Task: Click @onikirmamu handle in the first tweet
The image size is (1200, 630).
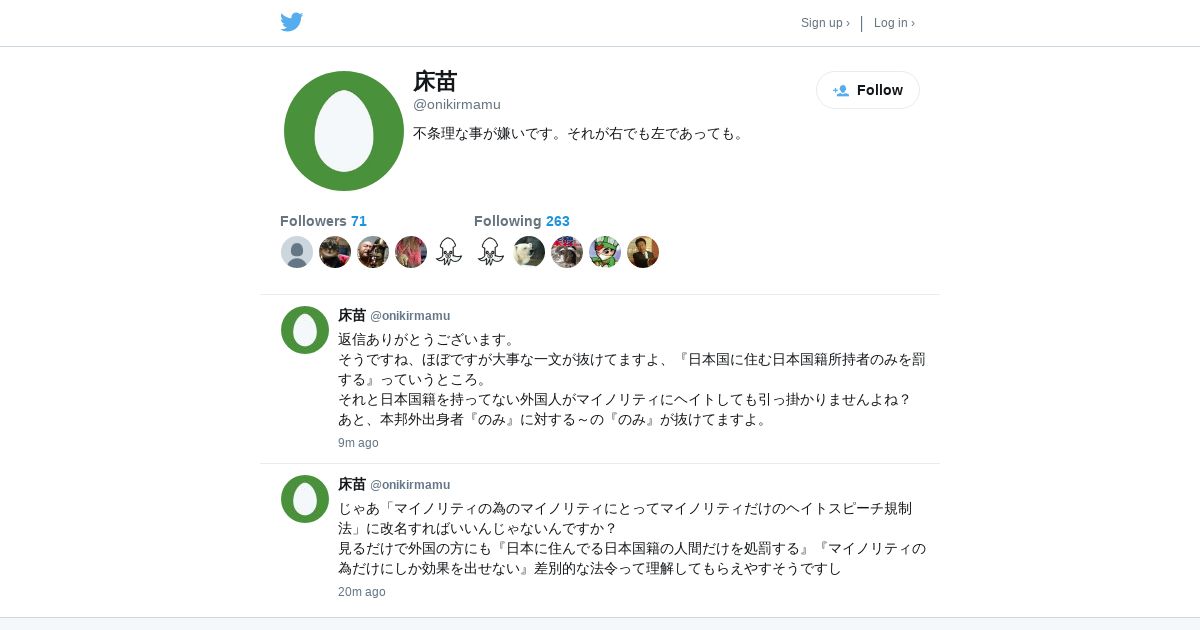Action: [410, 316]
